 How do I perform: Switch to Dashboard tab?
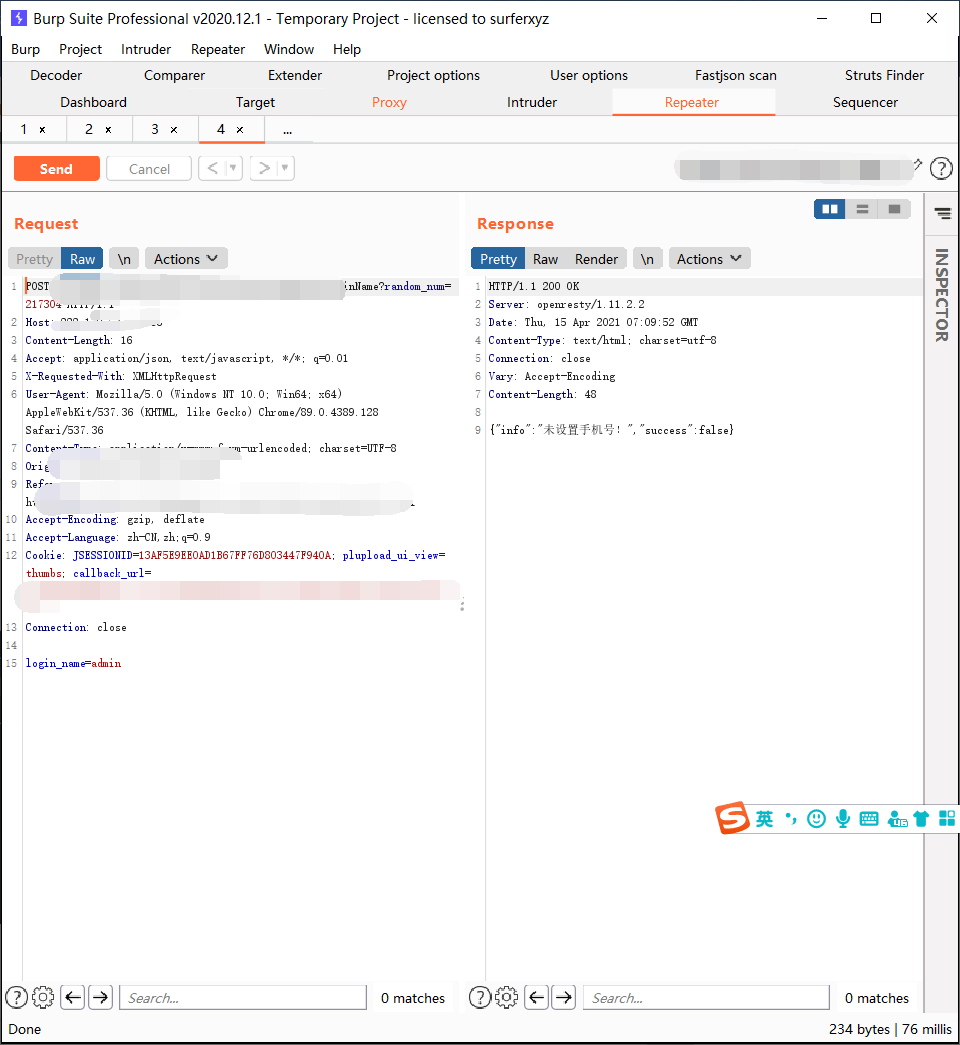[93, 102]
